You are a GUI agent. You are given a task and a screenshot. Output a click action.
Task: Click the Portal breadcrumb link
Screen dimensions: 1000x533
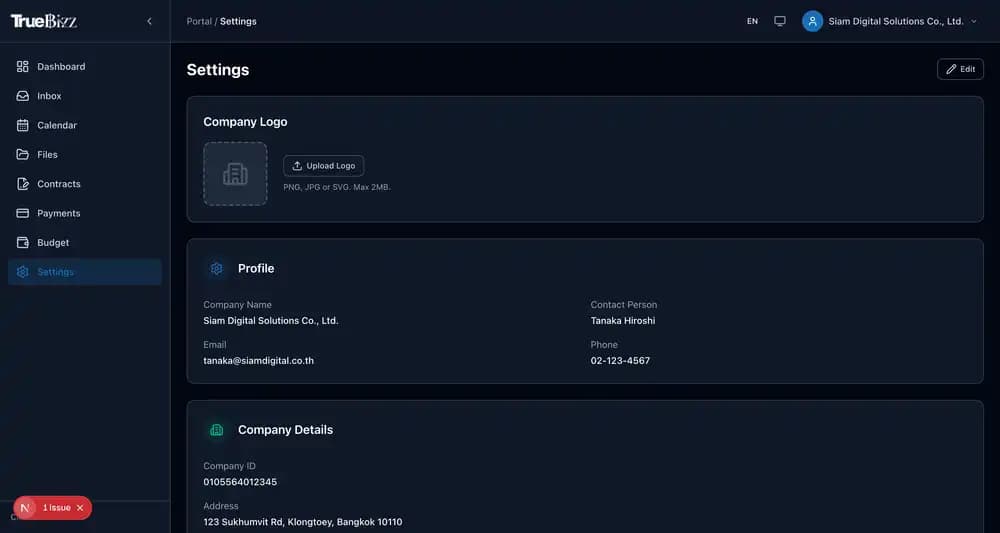199,21
